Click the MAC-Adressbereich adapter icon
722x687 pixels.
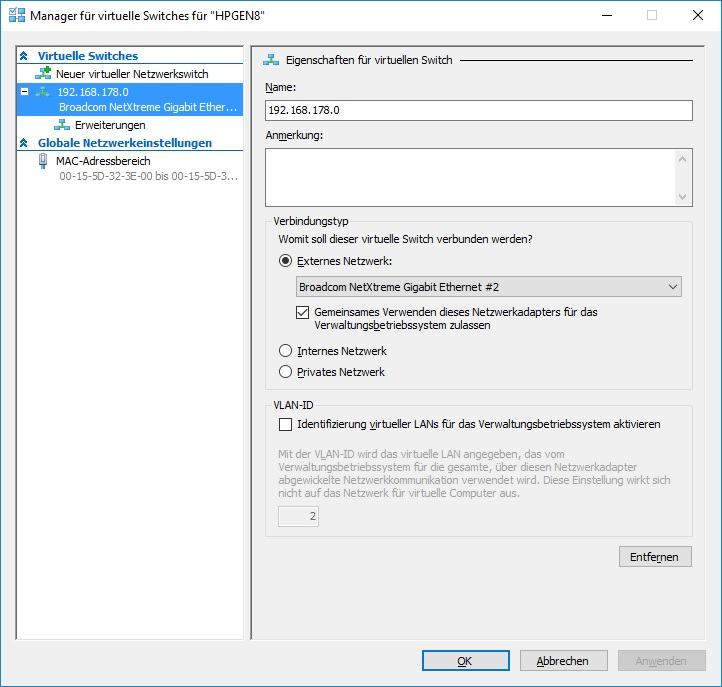43,161
